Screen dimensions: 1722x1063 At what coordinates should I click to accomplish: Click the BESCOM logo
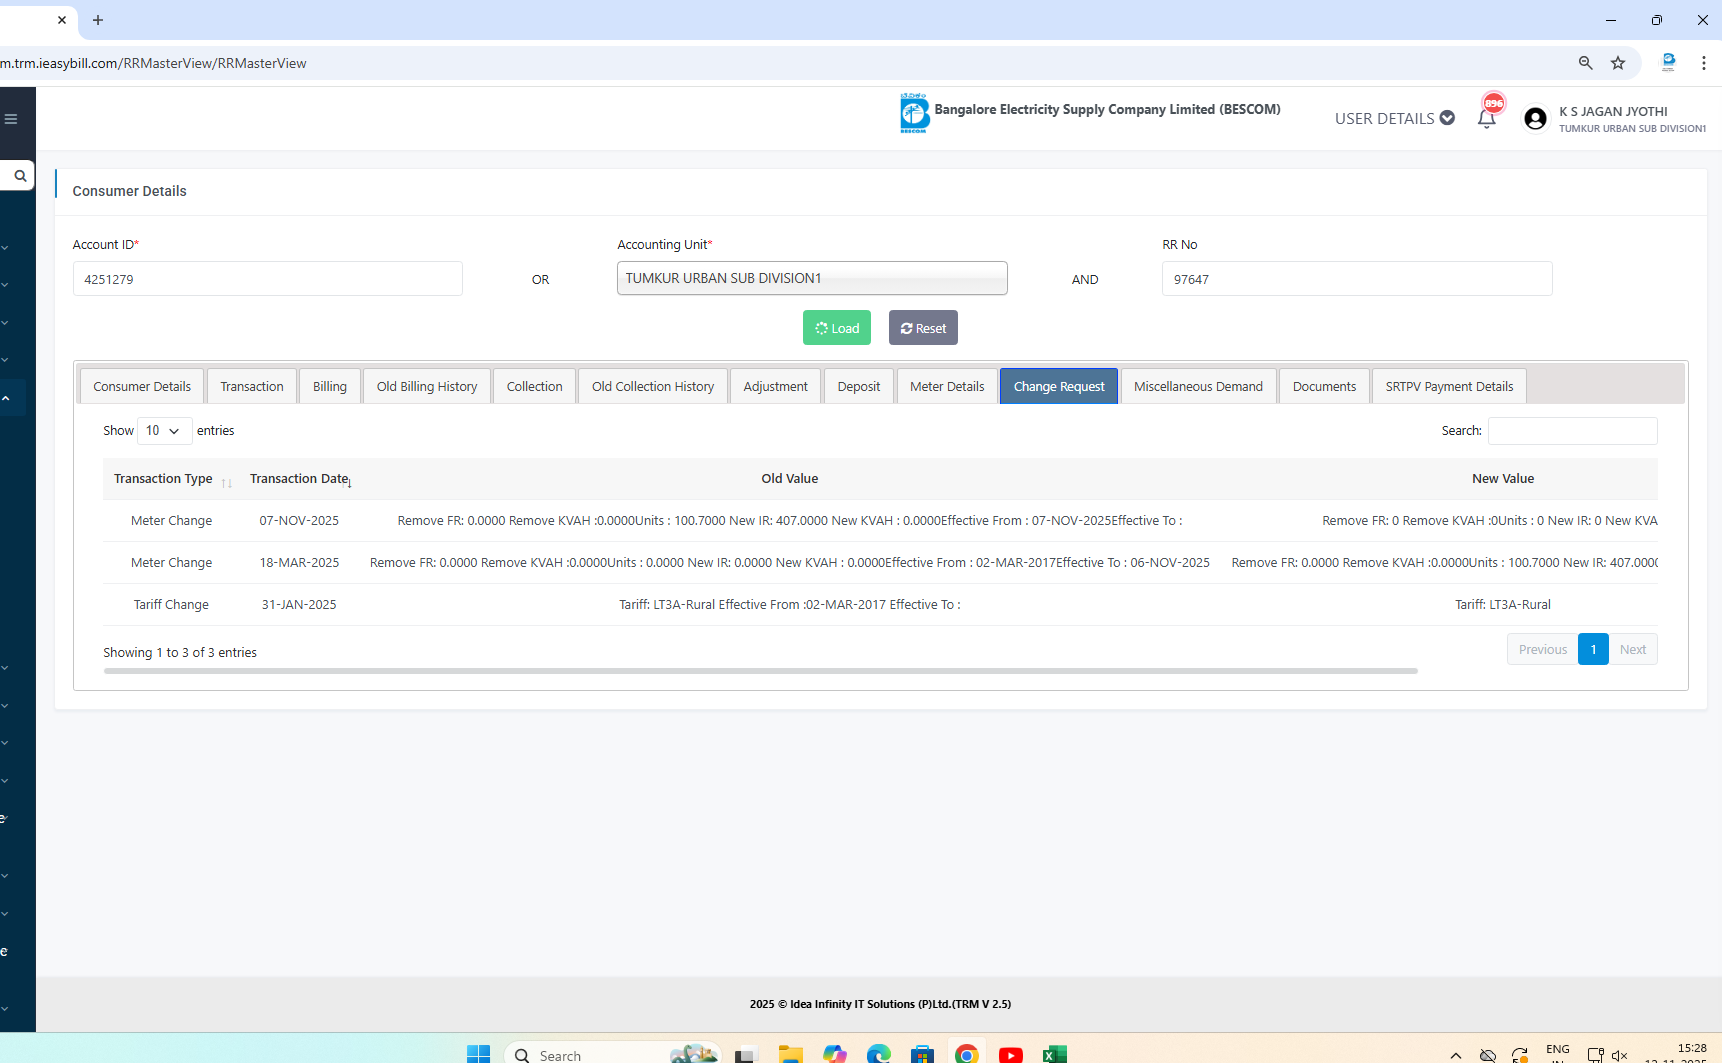tap(914, 113)
